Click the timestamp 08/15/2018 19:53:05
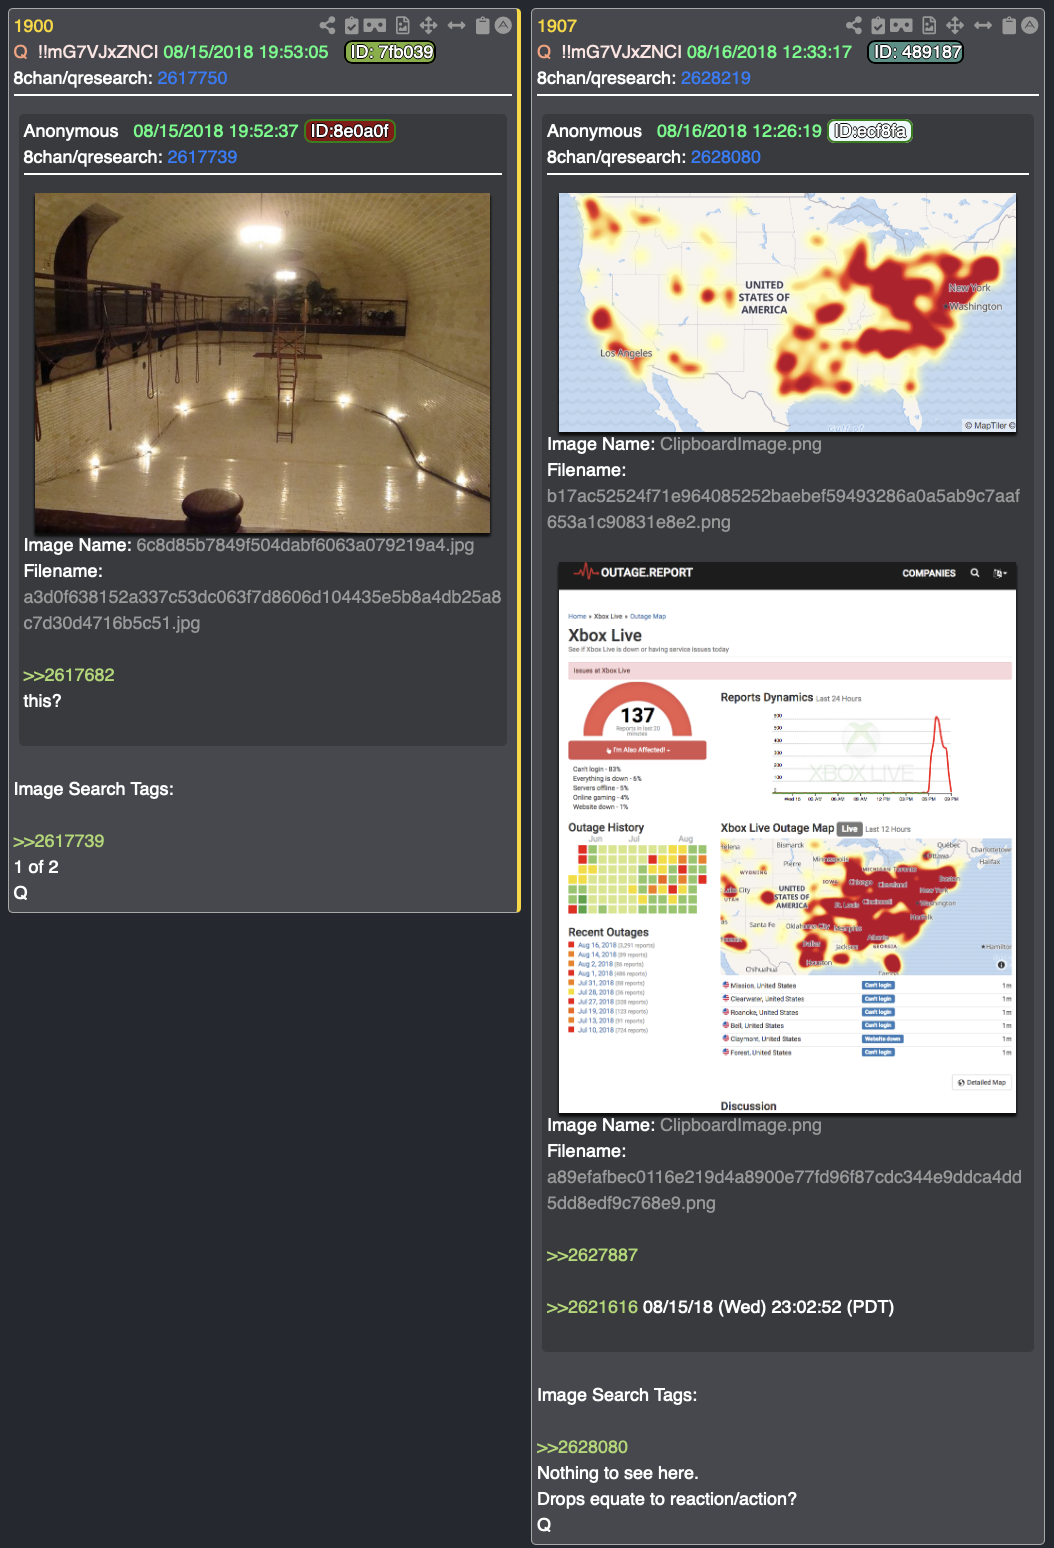 246,52
